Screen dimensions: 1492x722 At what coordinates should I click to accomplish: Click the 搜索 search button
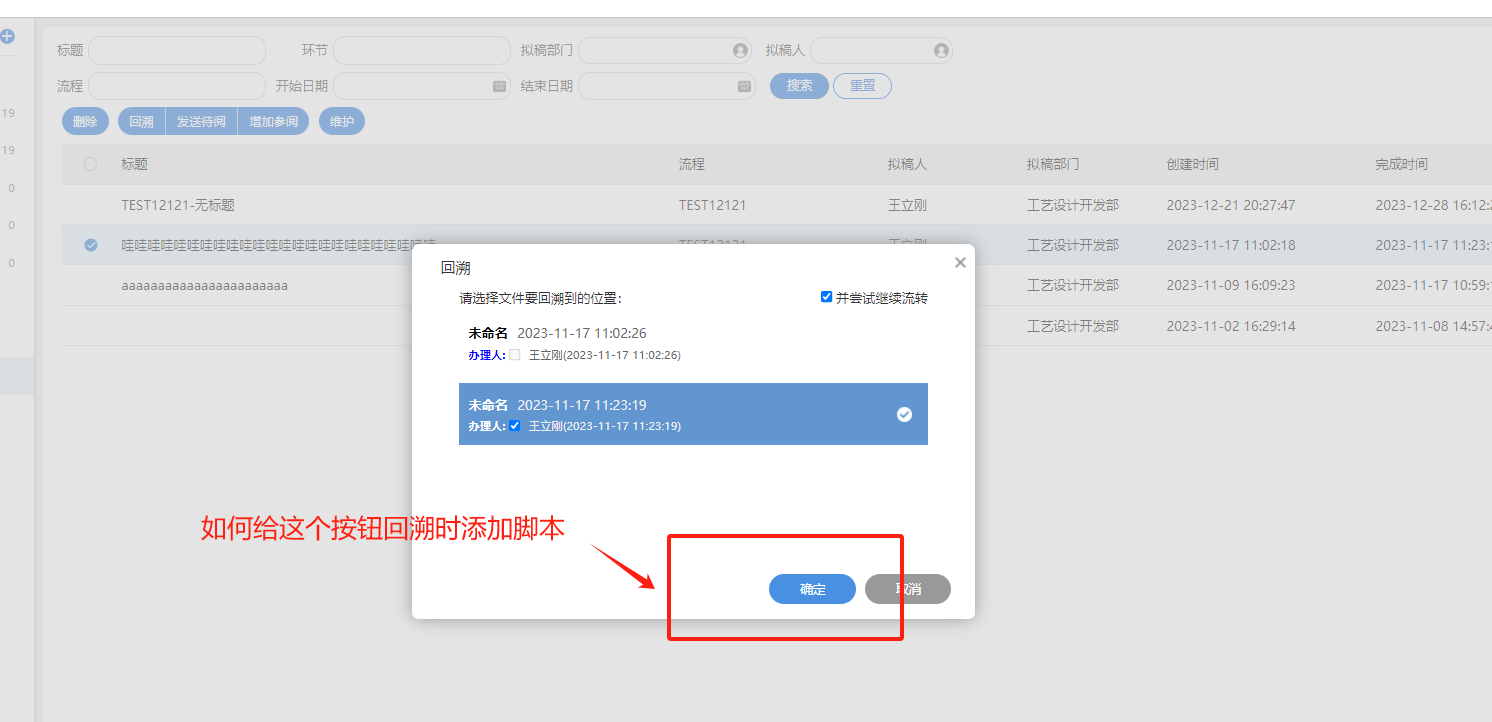tap(798, 85)
